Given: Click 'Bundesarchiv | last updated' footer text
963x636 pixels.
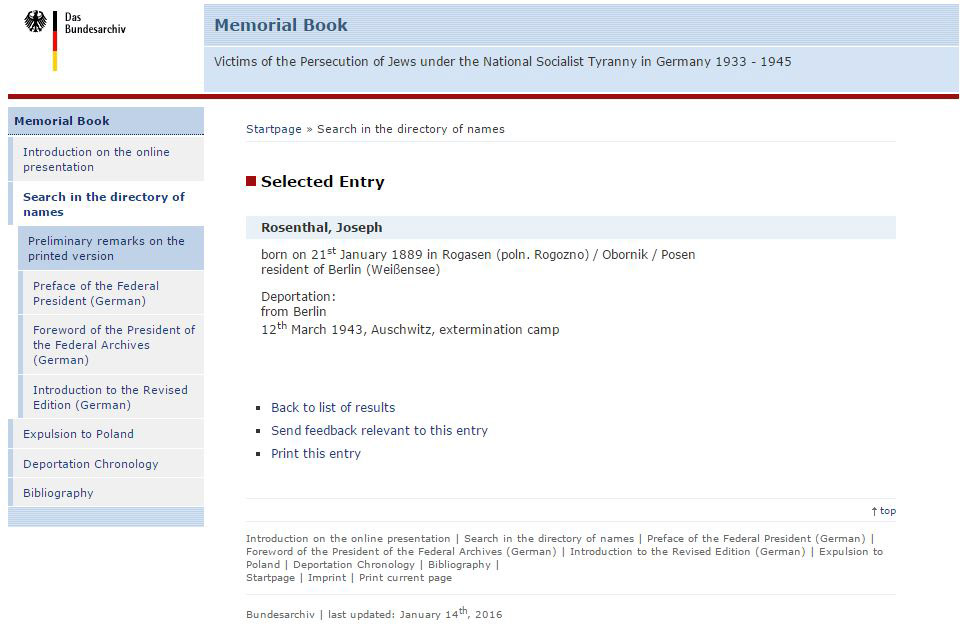Looking at the screenshot, I should (x=374, y=613).
